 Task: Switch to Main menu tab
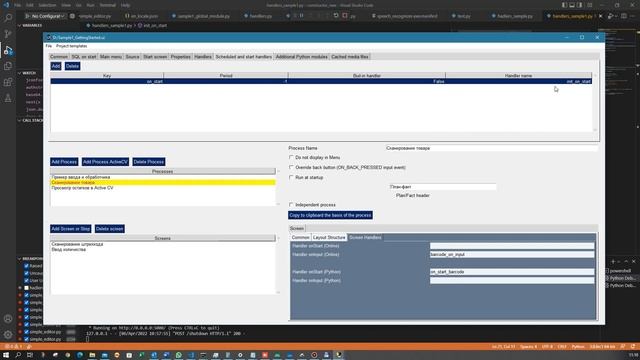tap(111, 57)
